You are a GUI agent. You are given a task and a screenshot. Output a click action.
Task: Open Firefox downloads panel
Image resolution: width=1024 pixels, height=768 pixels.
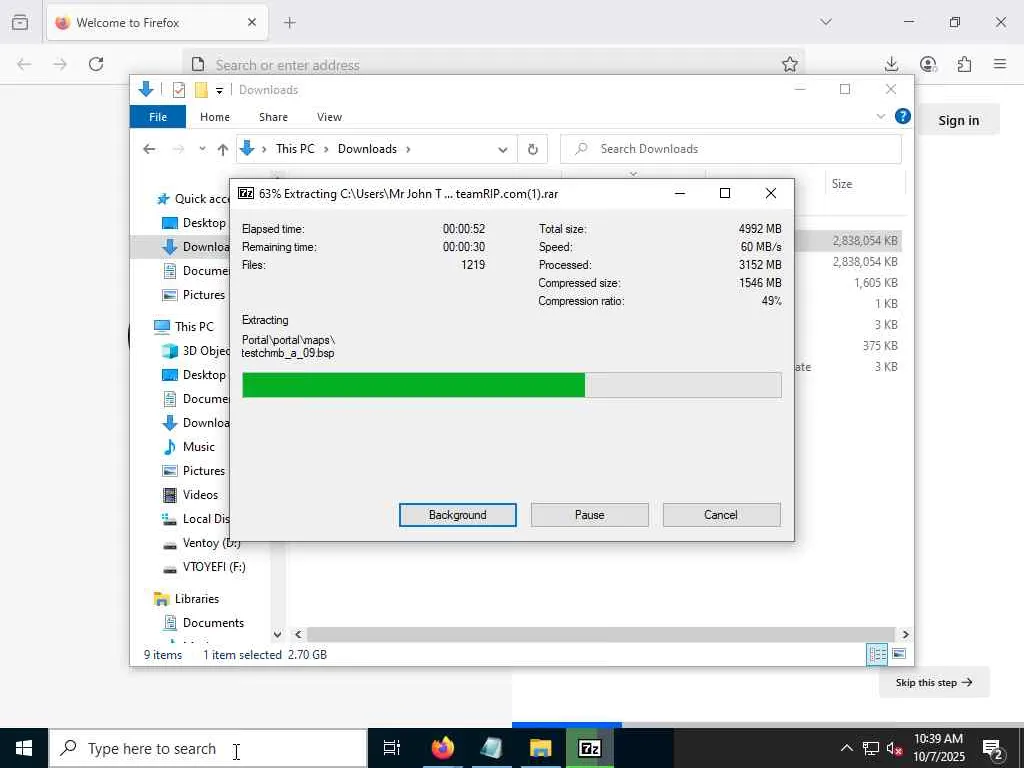coord(891,64)
